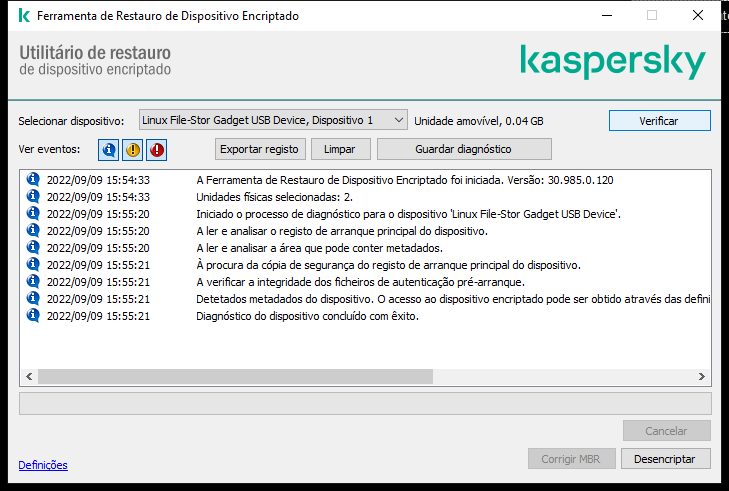The image size is (729, 491).
Task: Click the Kaspersky K icon in title bar
Action: point(24,16)
